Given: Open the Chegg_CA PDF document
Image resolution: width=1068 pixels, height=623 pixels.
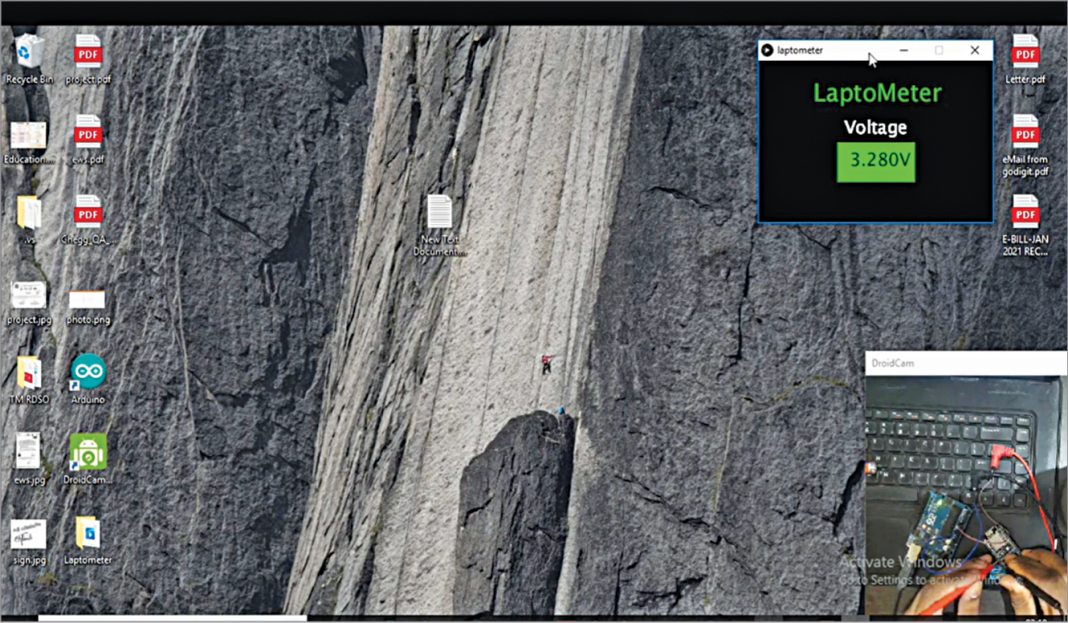Looking at the screenshot, I should tap(87, 213).
